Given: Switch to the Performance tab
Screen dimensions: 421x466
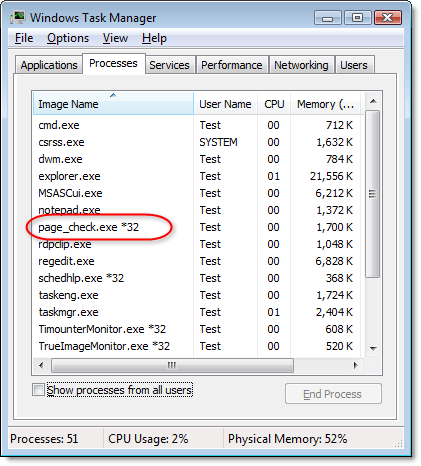Looking at the screenshot, I should pyautogui.click(x=232, y=65).
